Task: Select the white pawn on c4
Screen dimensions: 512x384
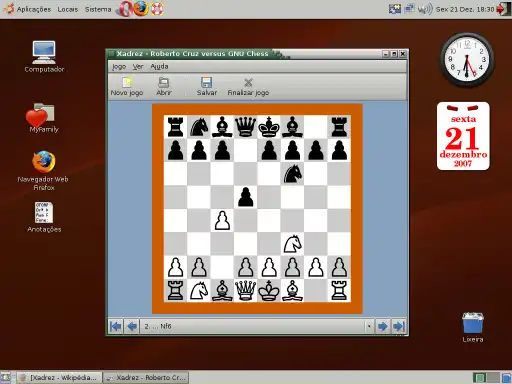Action: 222,220
